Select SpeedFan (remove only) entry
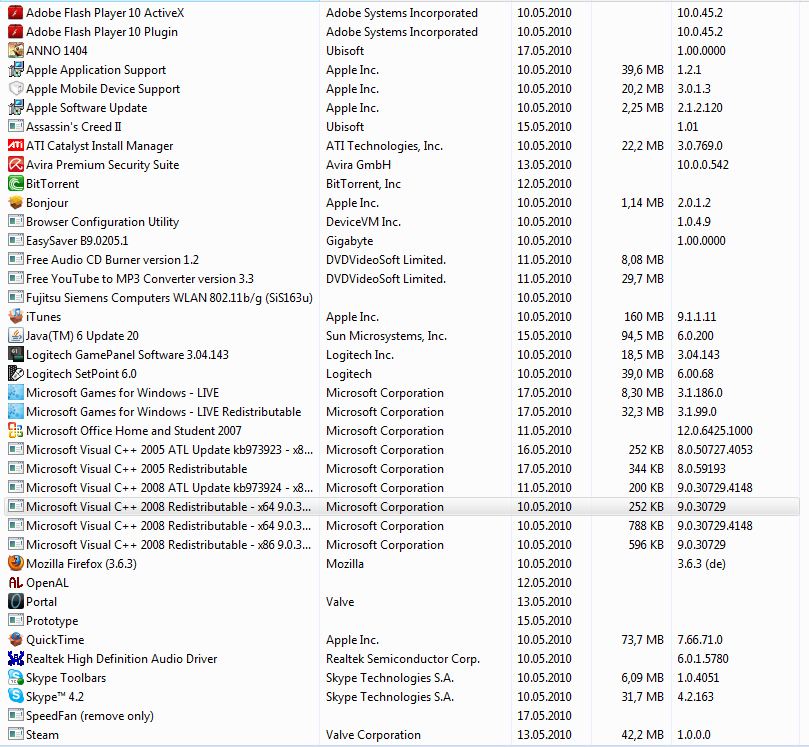 pyautogui.click(x=402, y=716)
